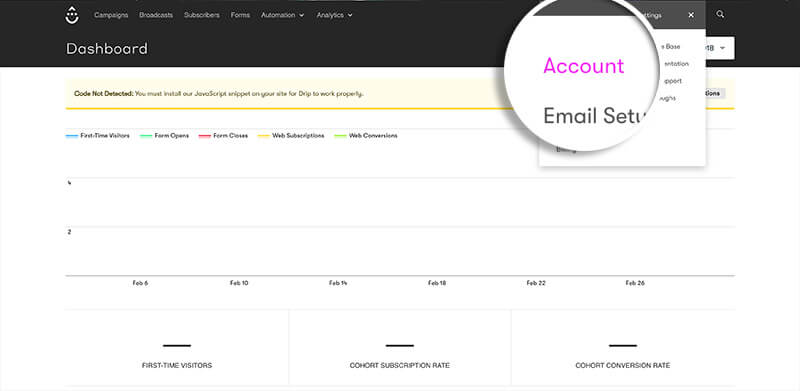This screenshot has height=391, width=800.
Task: Open the Campaigns menu item
Action: click(x=111, y=15)
